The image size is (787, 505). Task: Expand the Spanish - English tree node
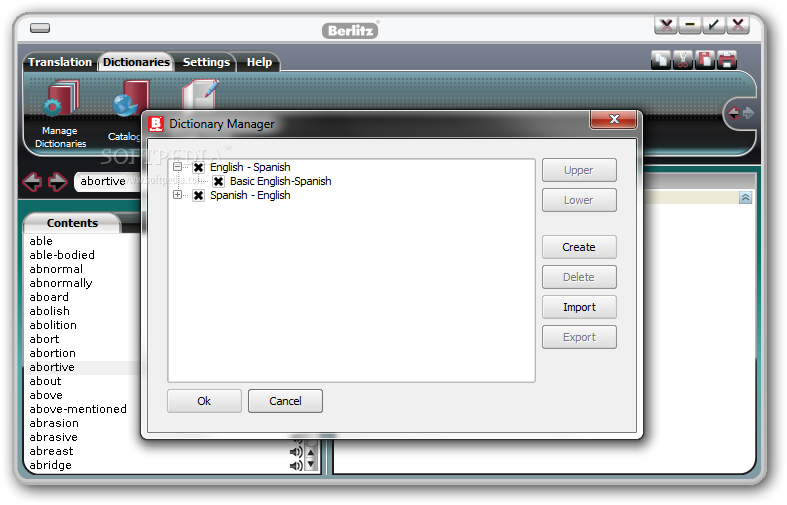point(177,195)
